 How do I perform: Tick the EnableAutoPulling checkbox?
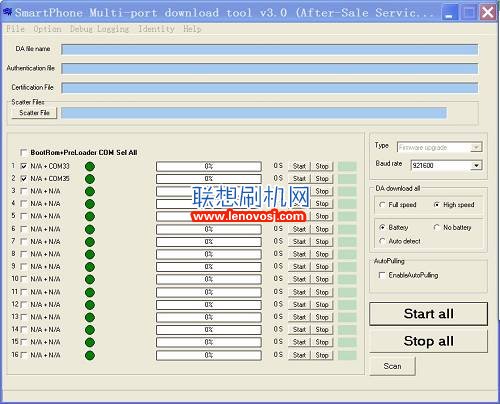click(382, 275)
